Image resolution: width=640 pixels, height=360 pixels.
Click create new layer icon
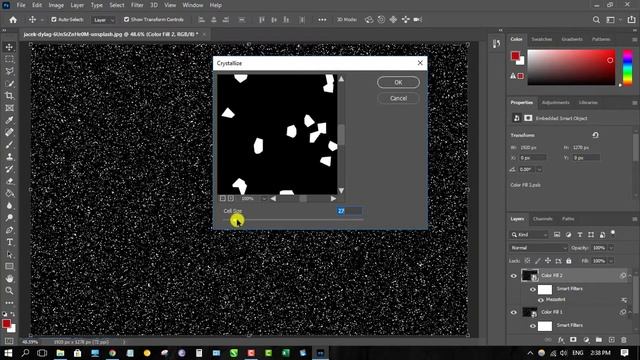(x=611, y=340)
